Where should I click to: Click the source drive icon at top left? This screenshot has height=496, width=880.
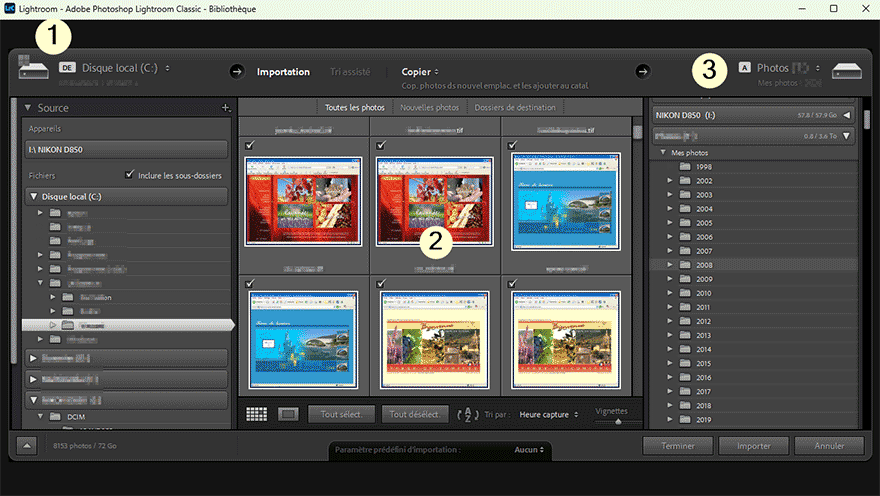[x=33, y=68]
